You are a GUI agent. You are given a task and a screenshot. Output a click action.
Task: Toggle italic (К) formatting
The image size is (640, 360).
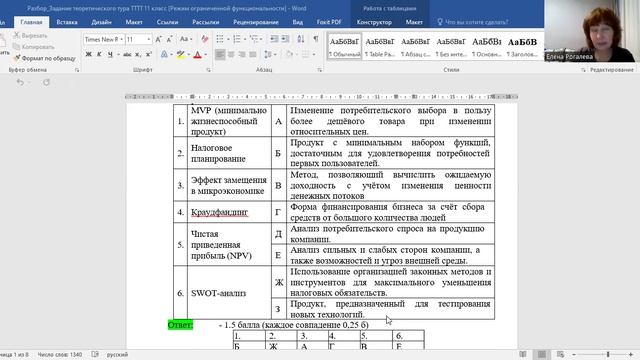(x=99, y=54)
